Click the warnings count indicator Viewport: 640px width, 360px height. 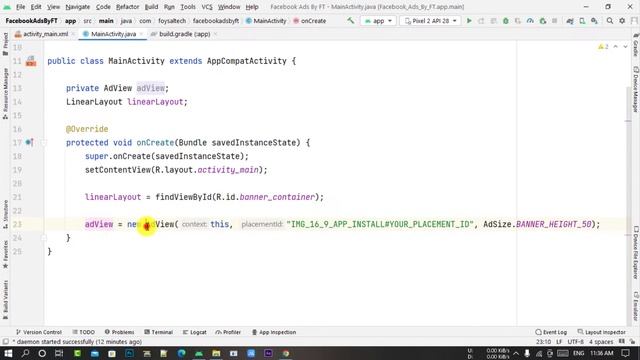click(603, 47)
